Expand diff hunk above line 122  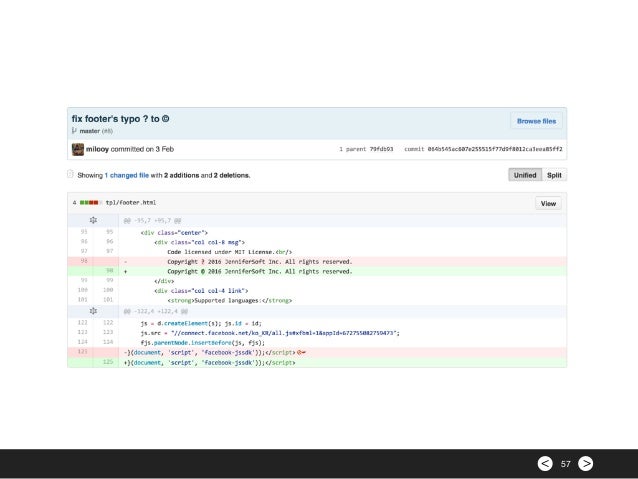pyautogui.click(x=93, y=311)
